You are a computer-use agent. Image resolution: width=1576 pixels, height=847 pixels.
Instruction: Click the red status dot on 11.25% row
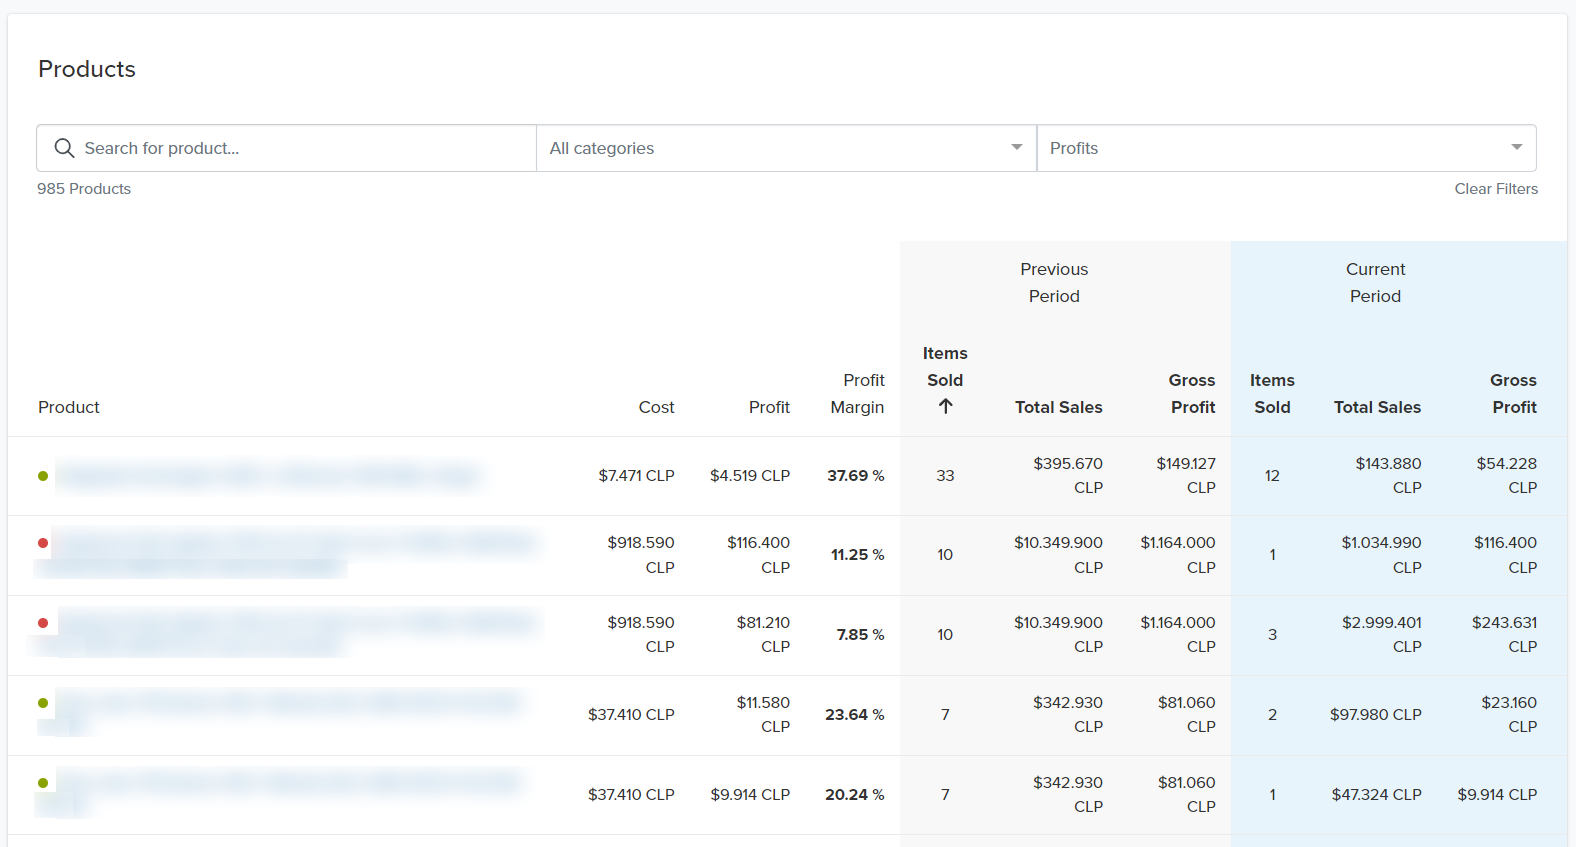click(43, 543)
